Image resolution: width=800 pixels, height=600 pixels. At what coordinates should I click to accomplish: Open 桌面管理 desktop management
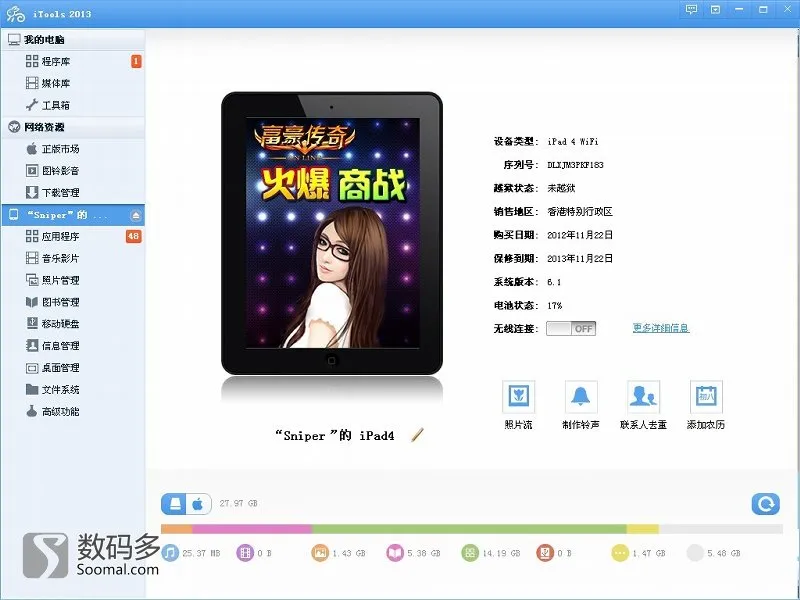click(x=72, y=368)
